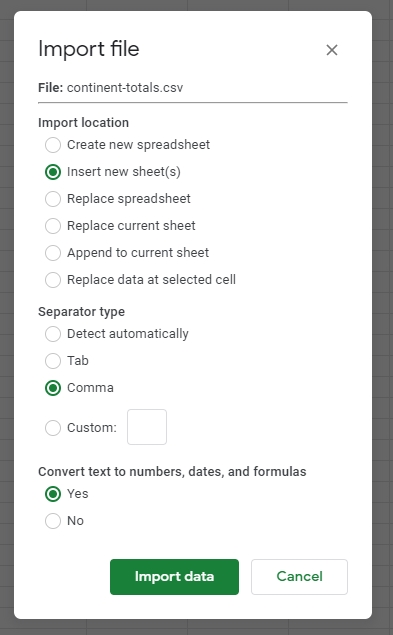Choose Append to current sheet
The width and height of the screenshot is (393, 635).
53,253
